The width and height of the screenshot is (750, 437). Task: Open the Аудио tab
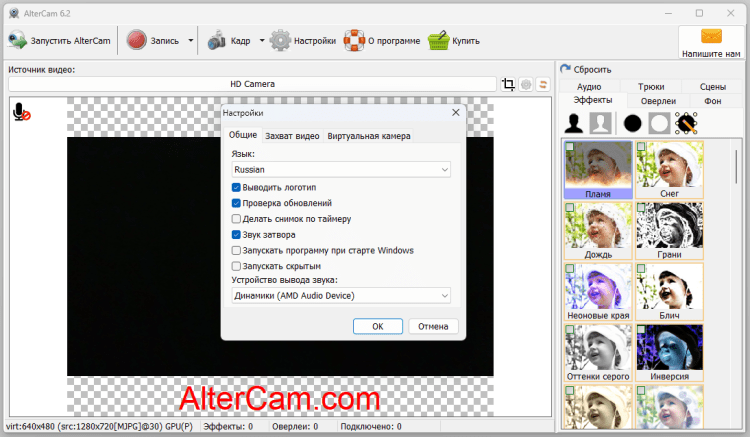click(589, 87)
